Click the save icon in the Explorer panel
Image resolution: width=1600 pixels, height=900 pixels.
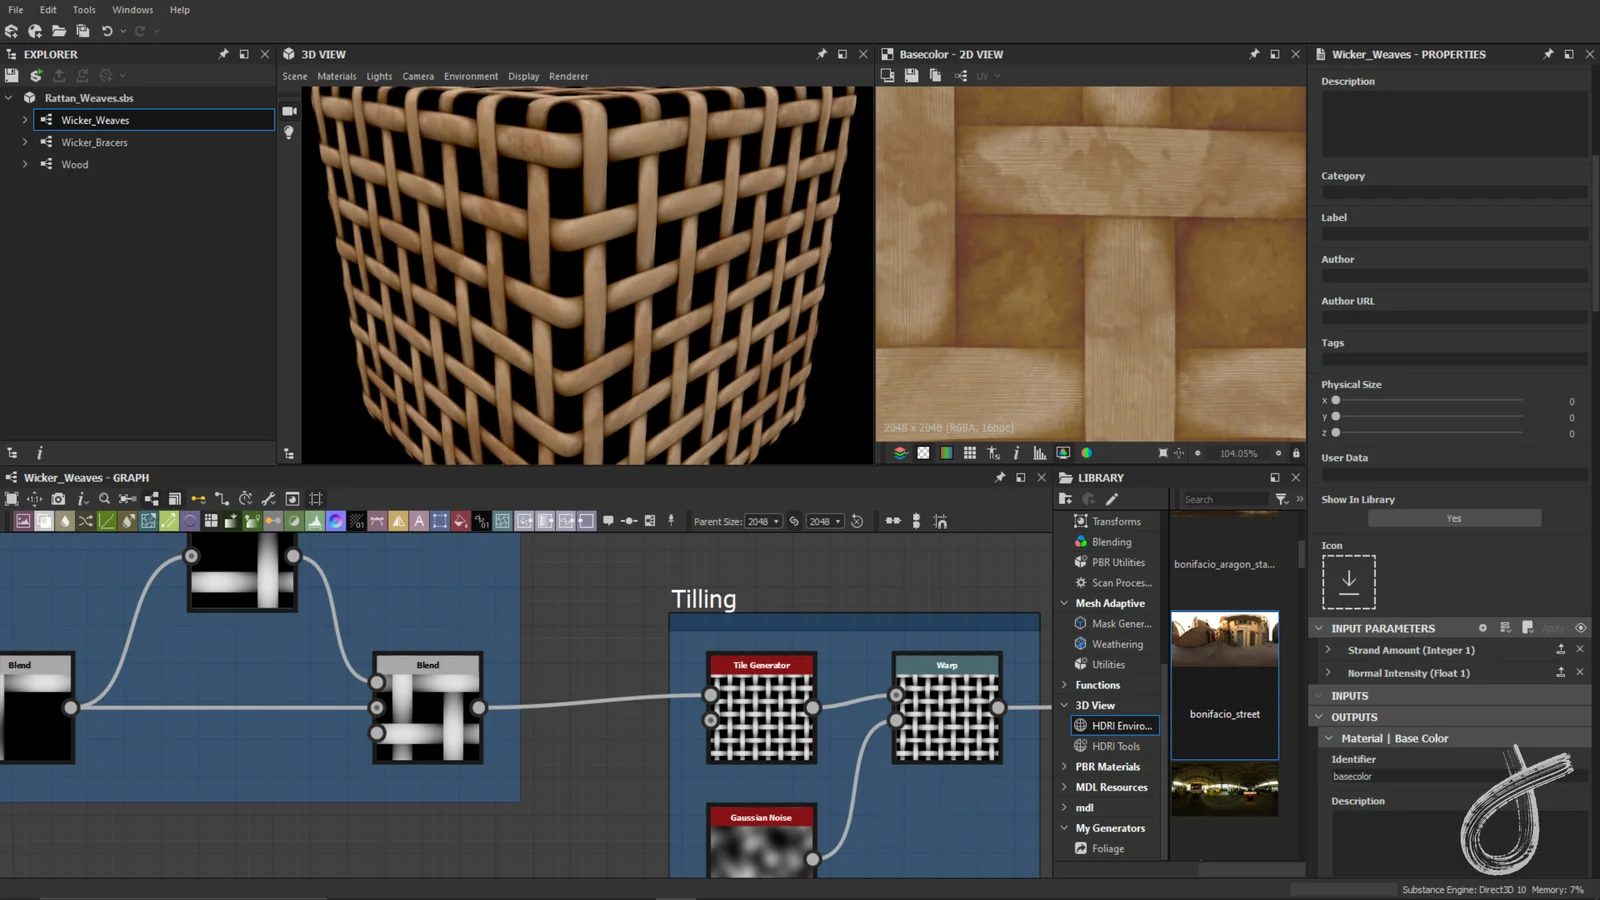(12, 75)
